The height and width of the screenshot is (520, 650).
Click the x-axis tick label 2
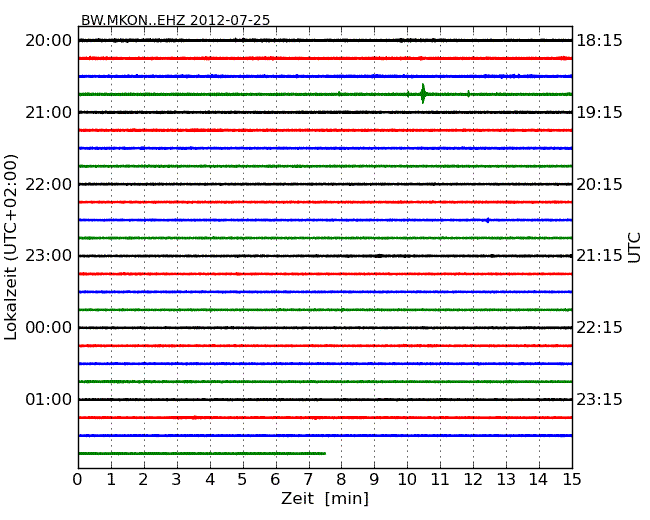coord(143,480)
